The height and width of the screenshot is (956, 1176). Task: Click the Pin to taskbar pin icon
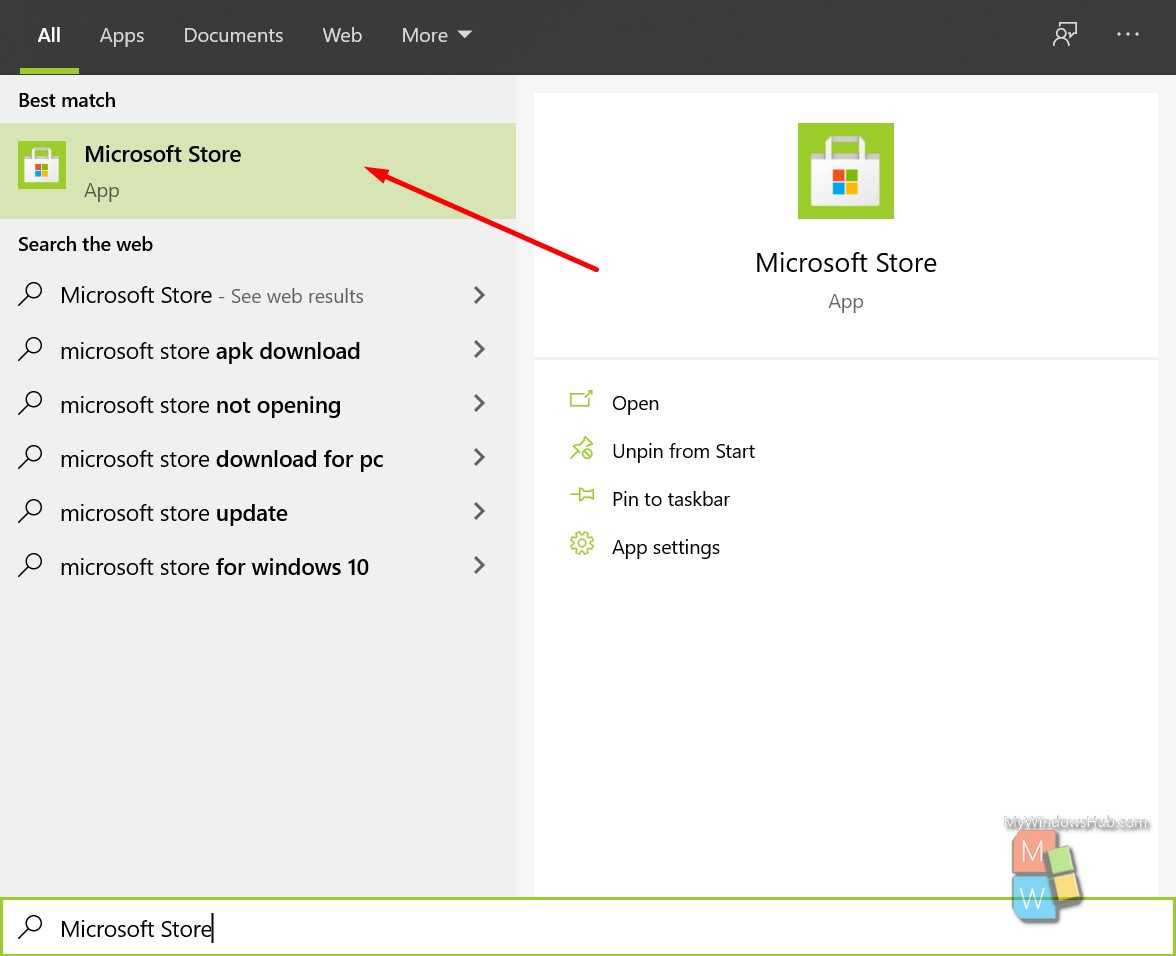click(581, 497)
